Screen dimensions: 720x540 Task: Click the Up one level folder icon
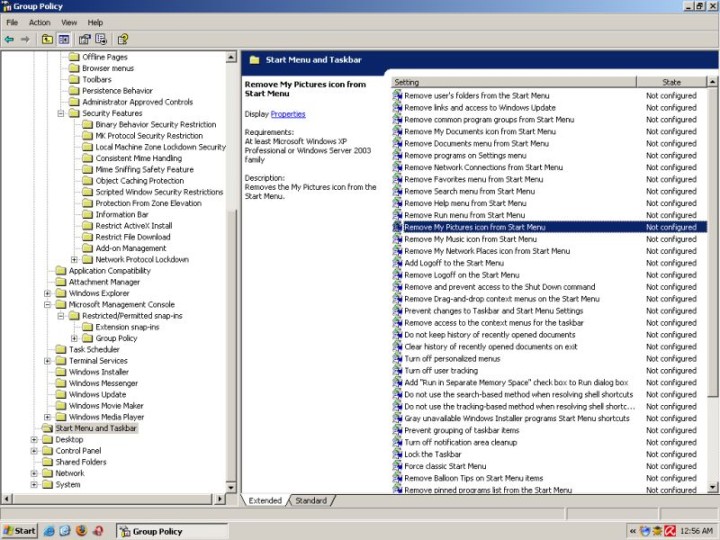coord(47,39)
